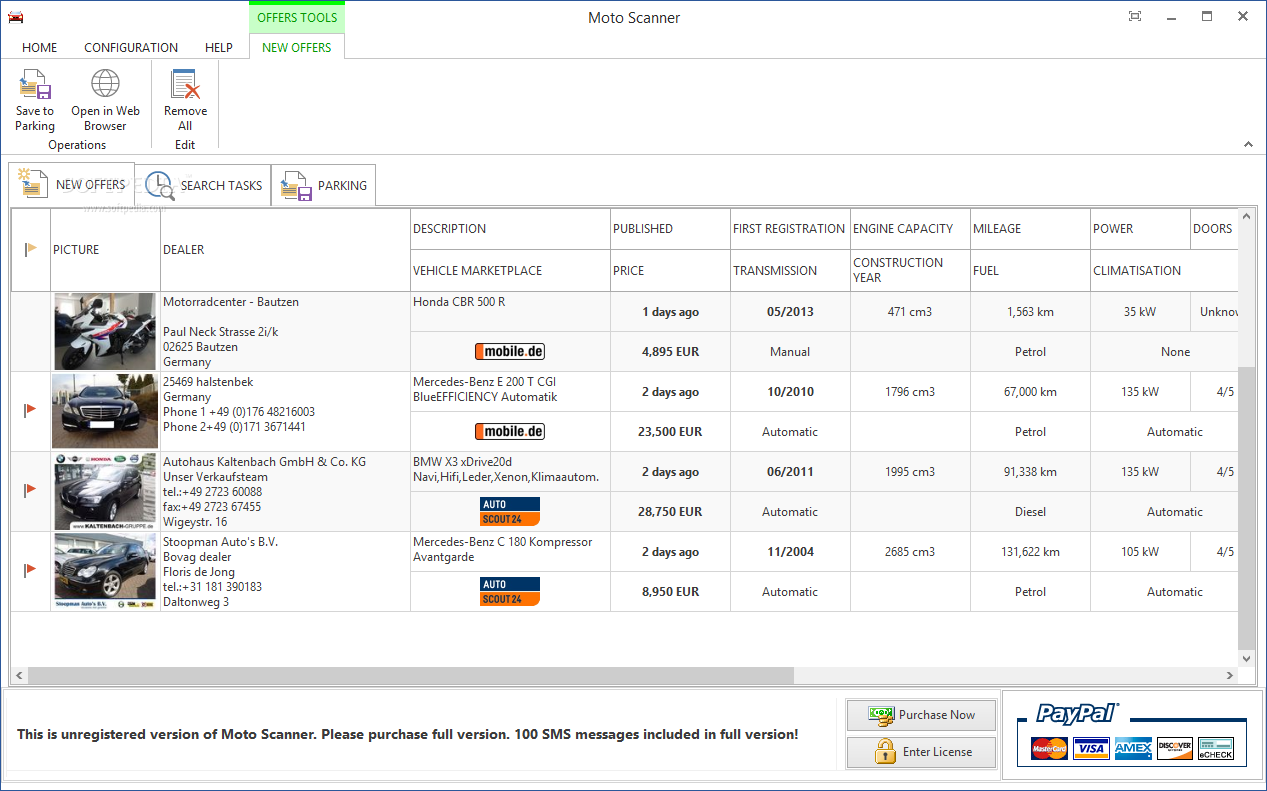This screenshot has width=1267, height=791.
Task: Select the NEW OFFERS ribbon tab
Action: pyautogui.click(x=296, y=47)
